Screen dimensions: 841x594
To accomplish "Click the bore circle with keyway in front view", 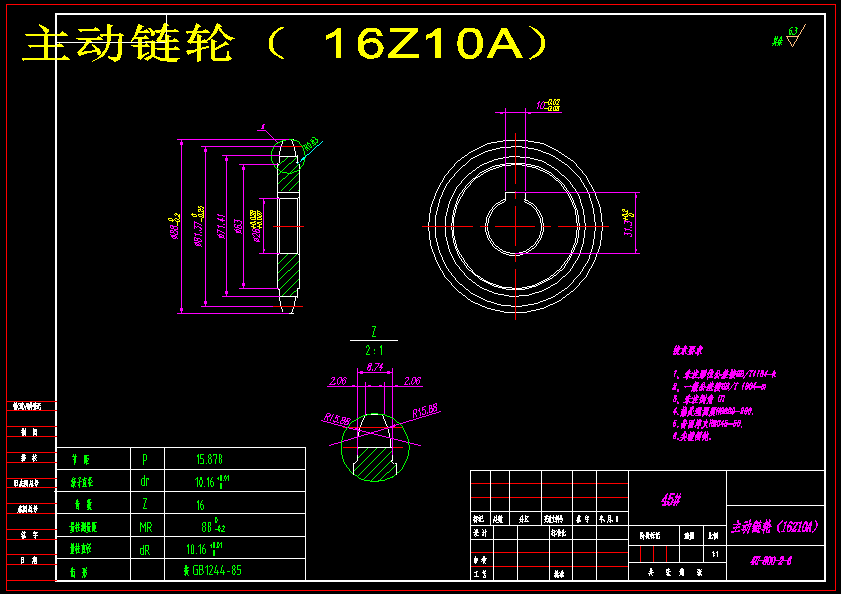I will tap(514, 226).
